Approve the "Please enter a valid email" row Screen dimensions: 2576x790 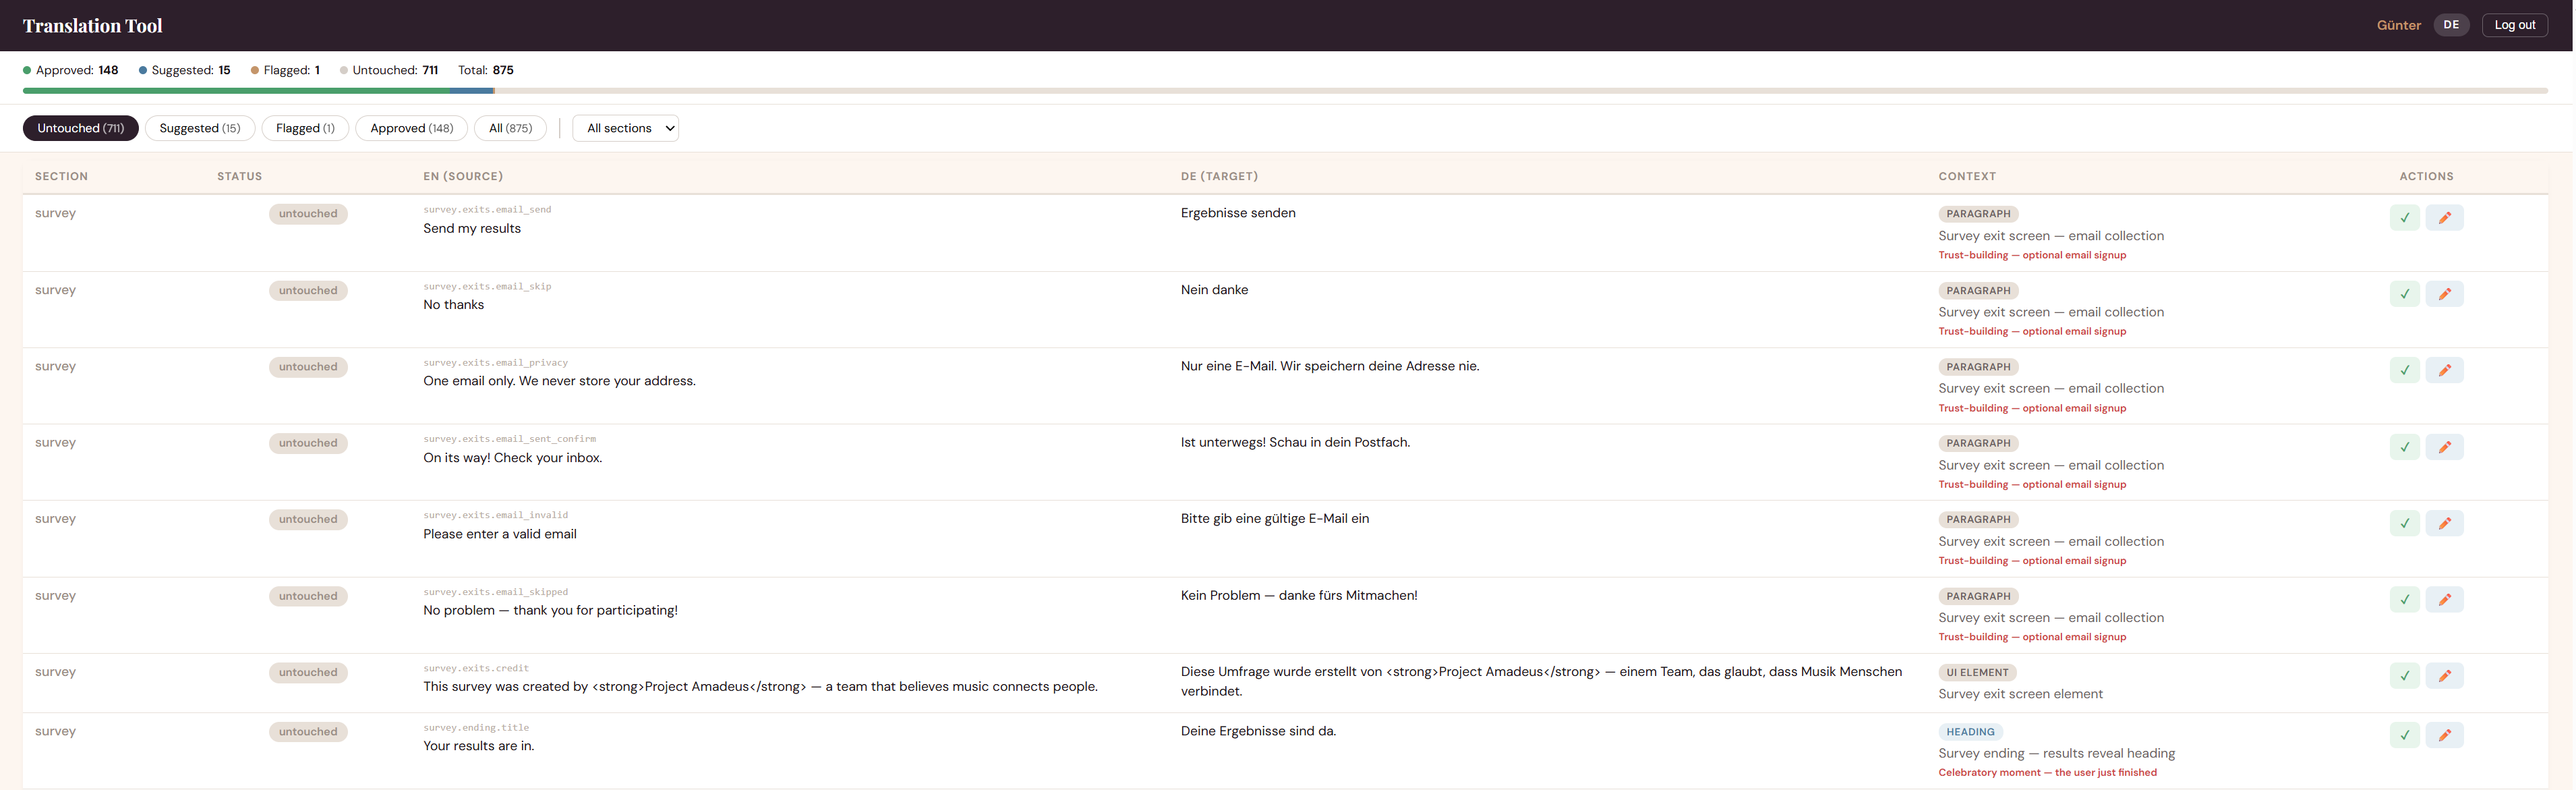click(2405, 522)
